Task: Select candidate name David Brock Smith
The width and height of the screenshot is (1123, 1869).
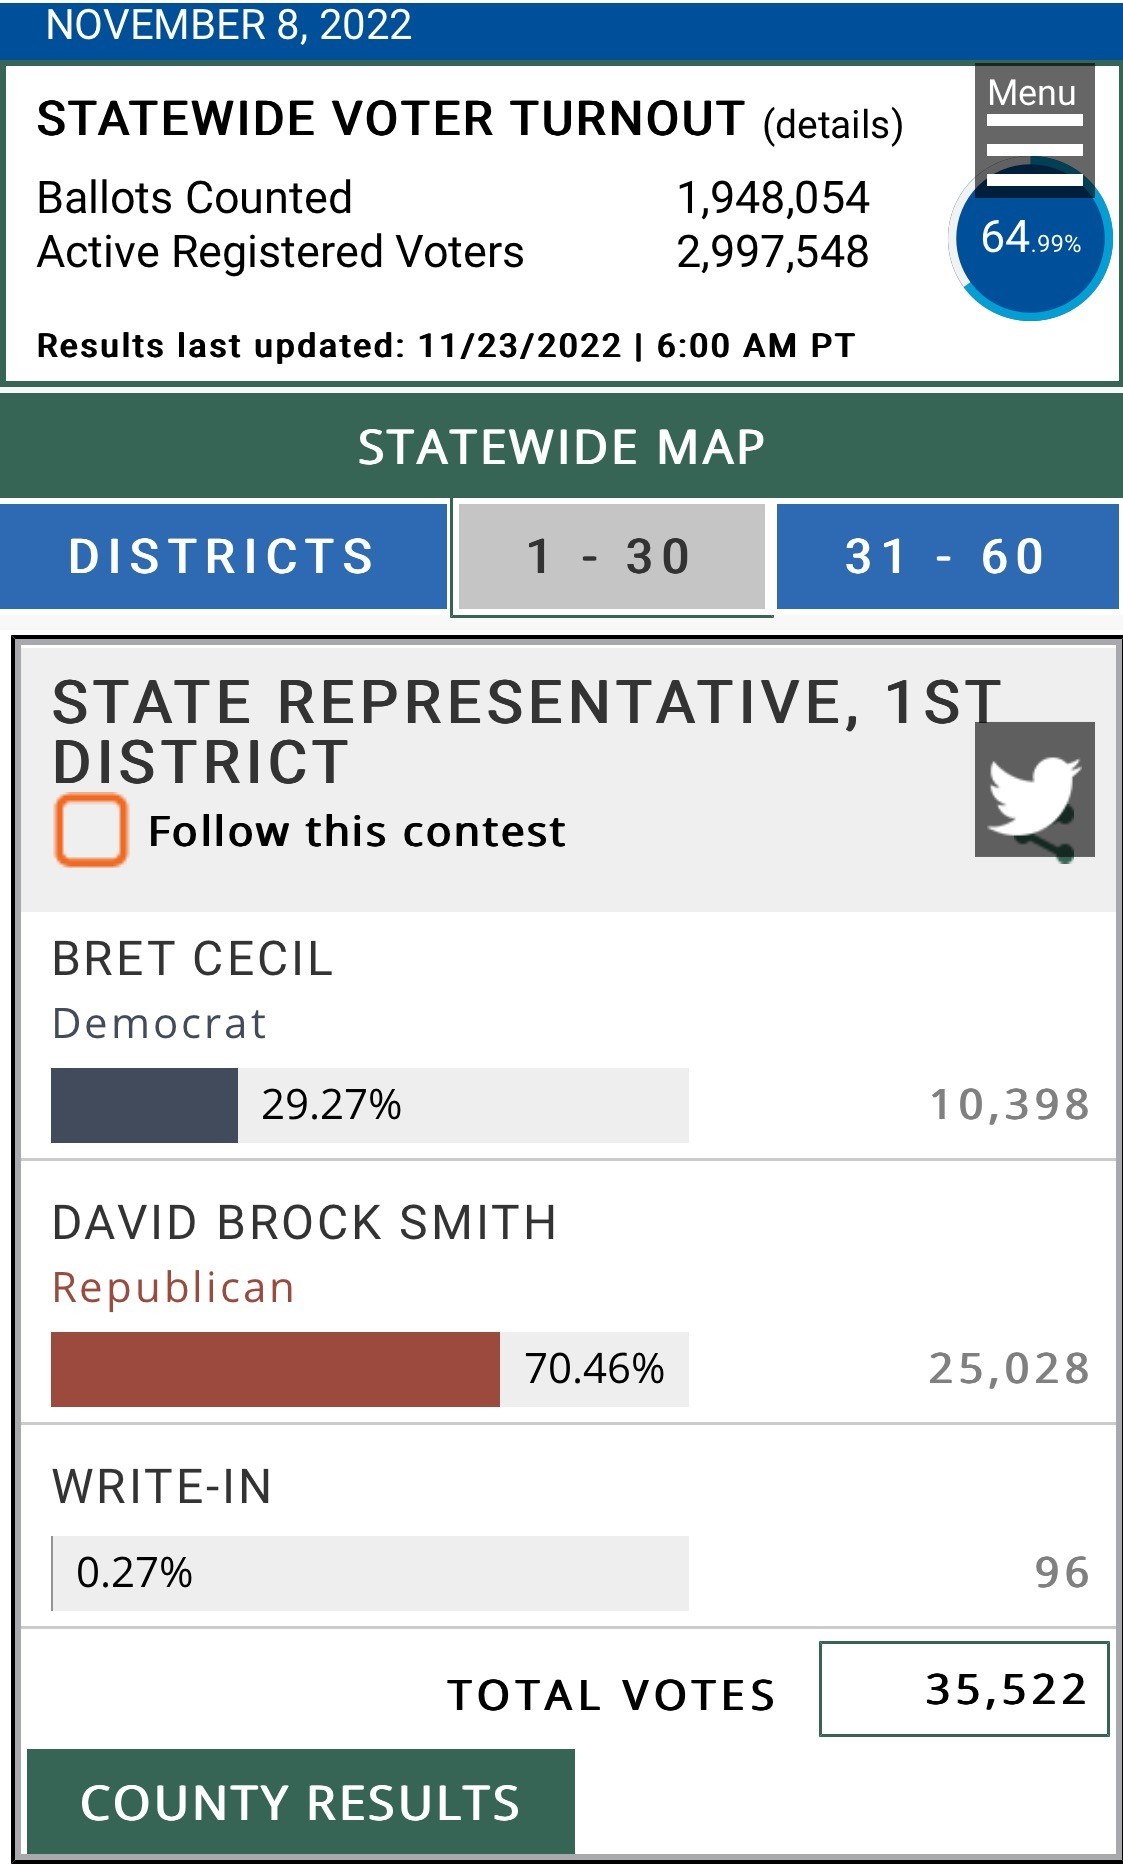Action: [304, 1223]
